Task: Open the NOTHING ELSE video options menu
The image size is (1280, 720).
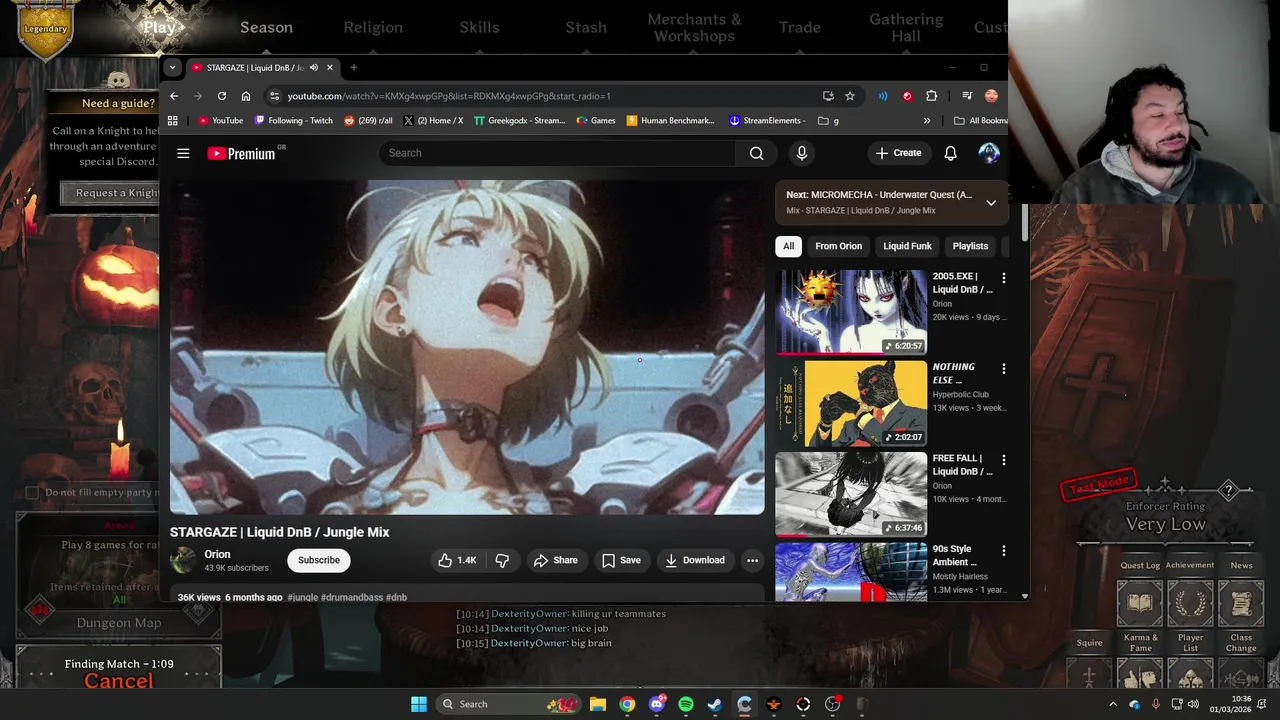Action: coord(1003,369)
